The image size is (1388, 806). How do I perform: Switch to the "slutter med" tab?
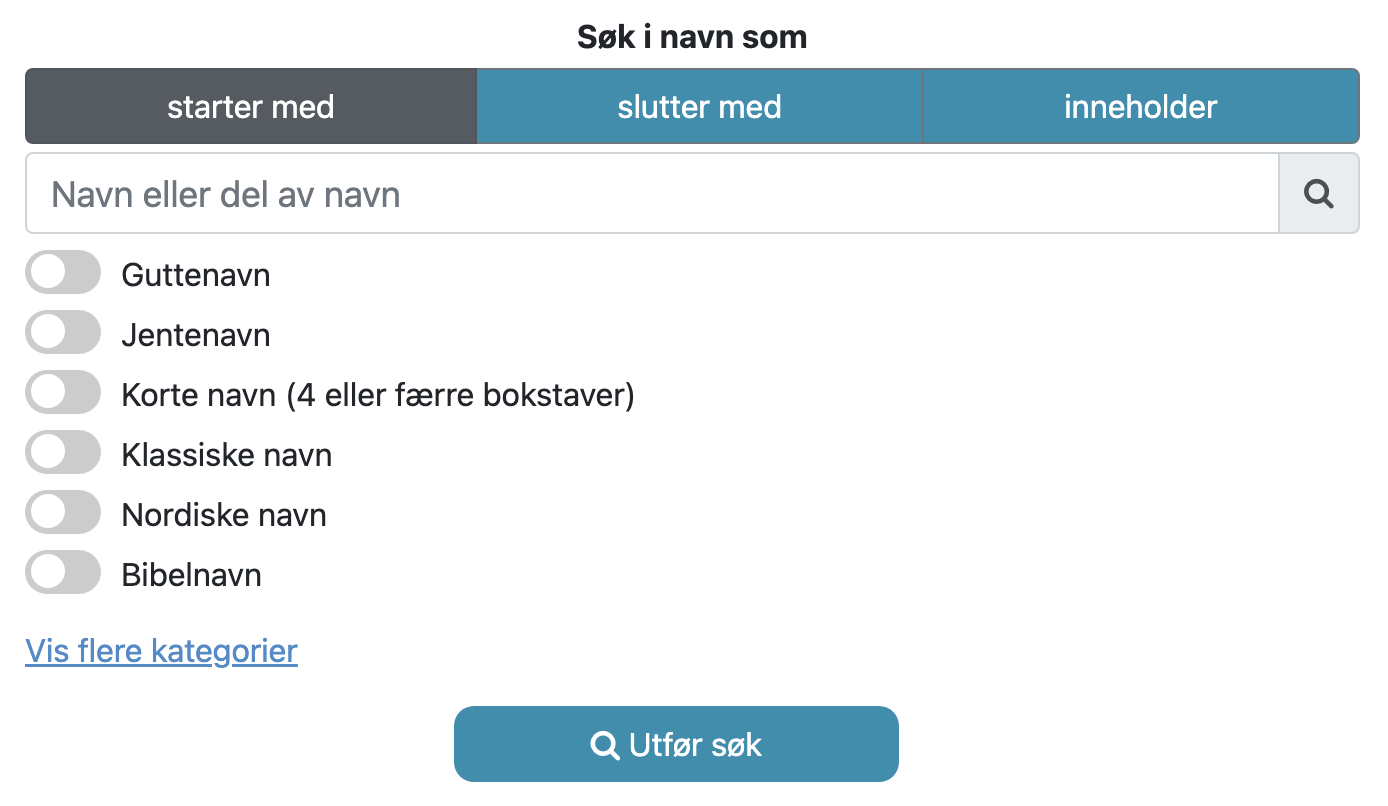(x=699, y=106)
